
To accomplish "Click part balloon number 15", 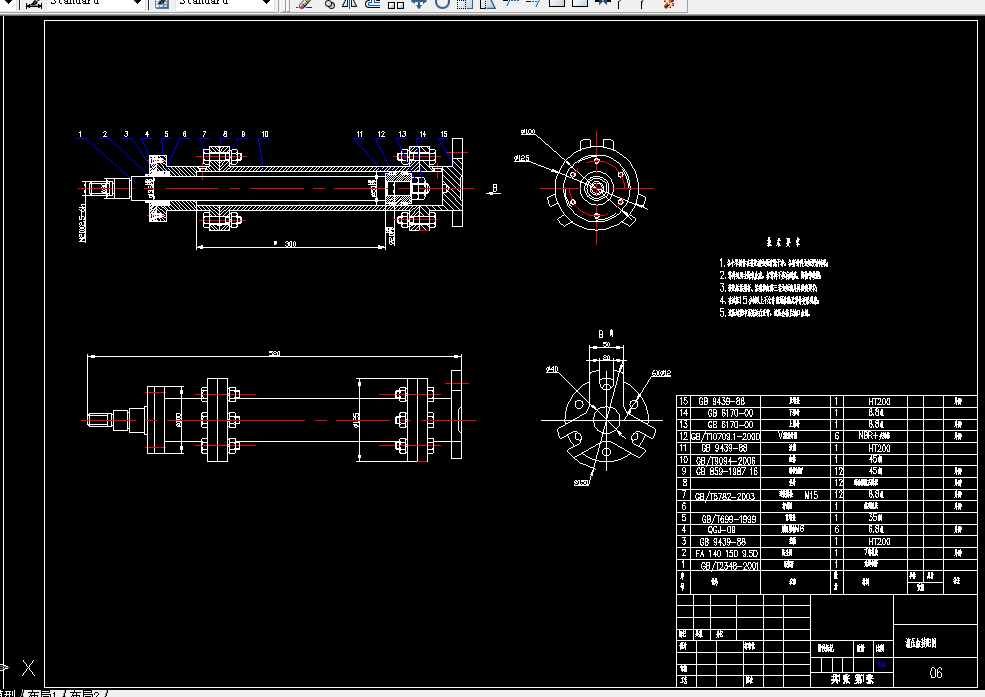I will (x=444, y=134).
